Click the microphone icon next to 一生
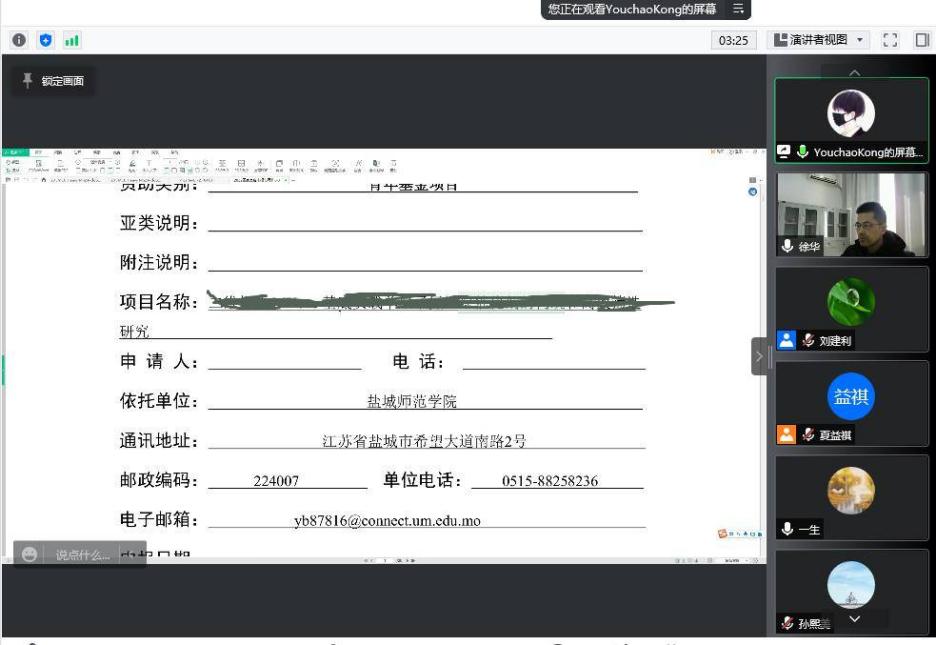The width and height of the screenshot is (936, 645). (x=788, y=529)
